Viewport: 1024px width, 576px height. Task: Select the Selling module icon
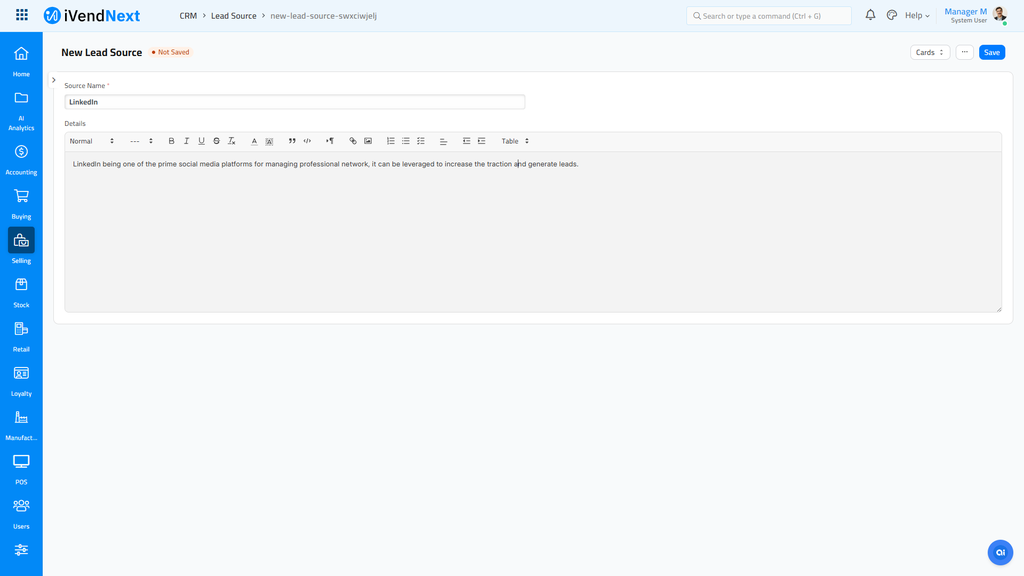click(21, 240)
